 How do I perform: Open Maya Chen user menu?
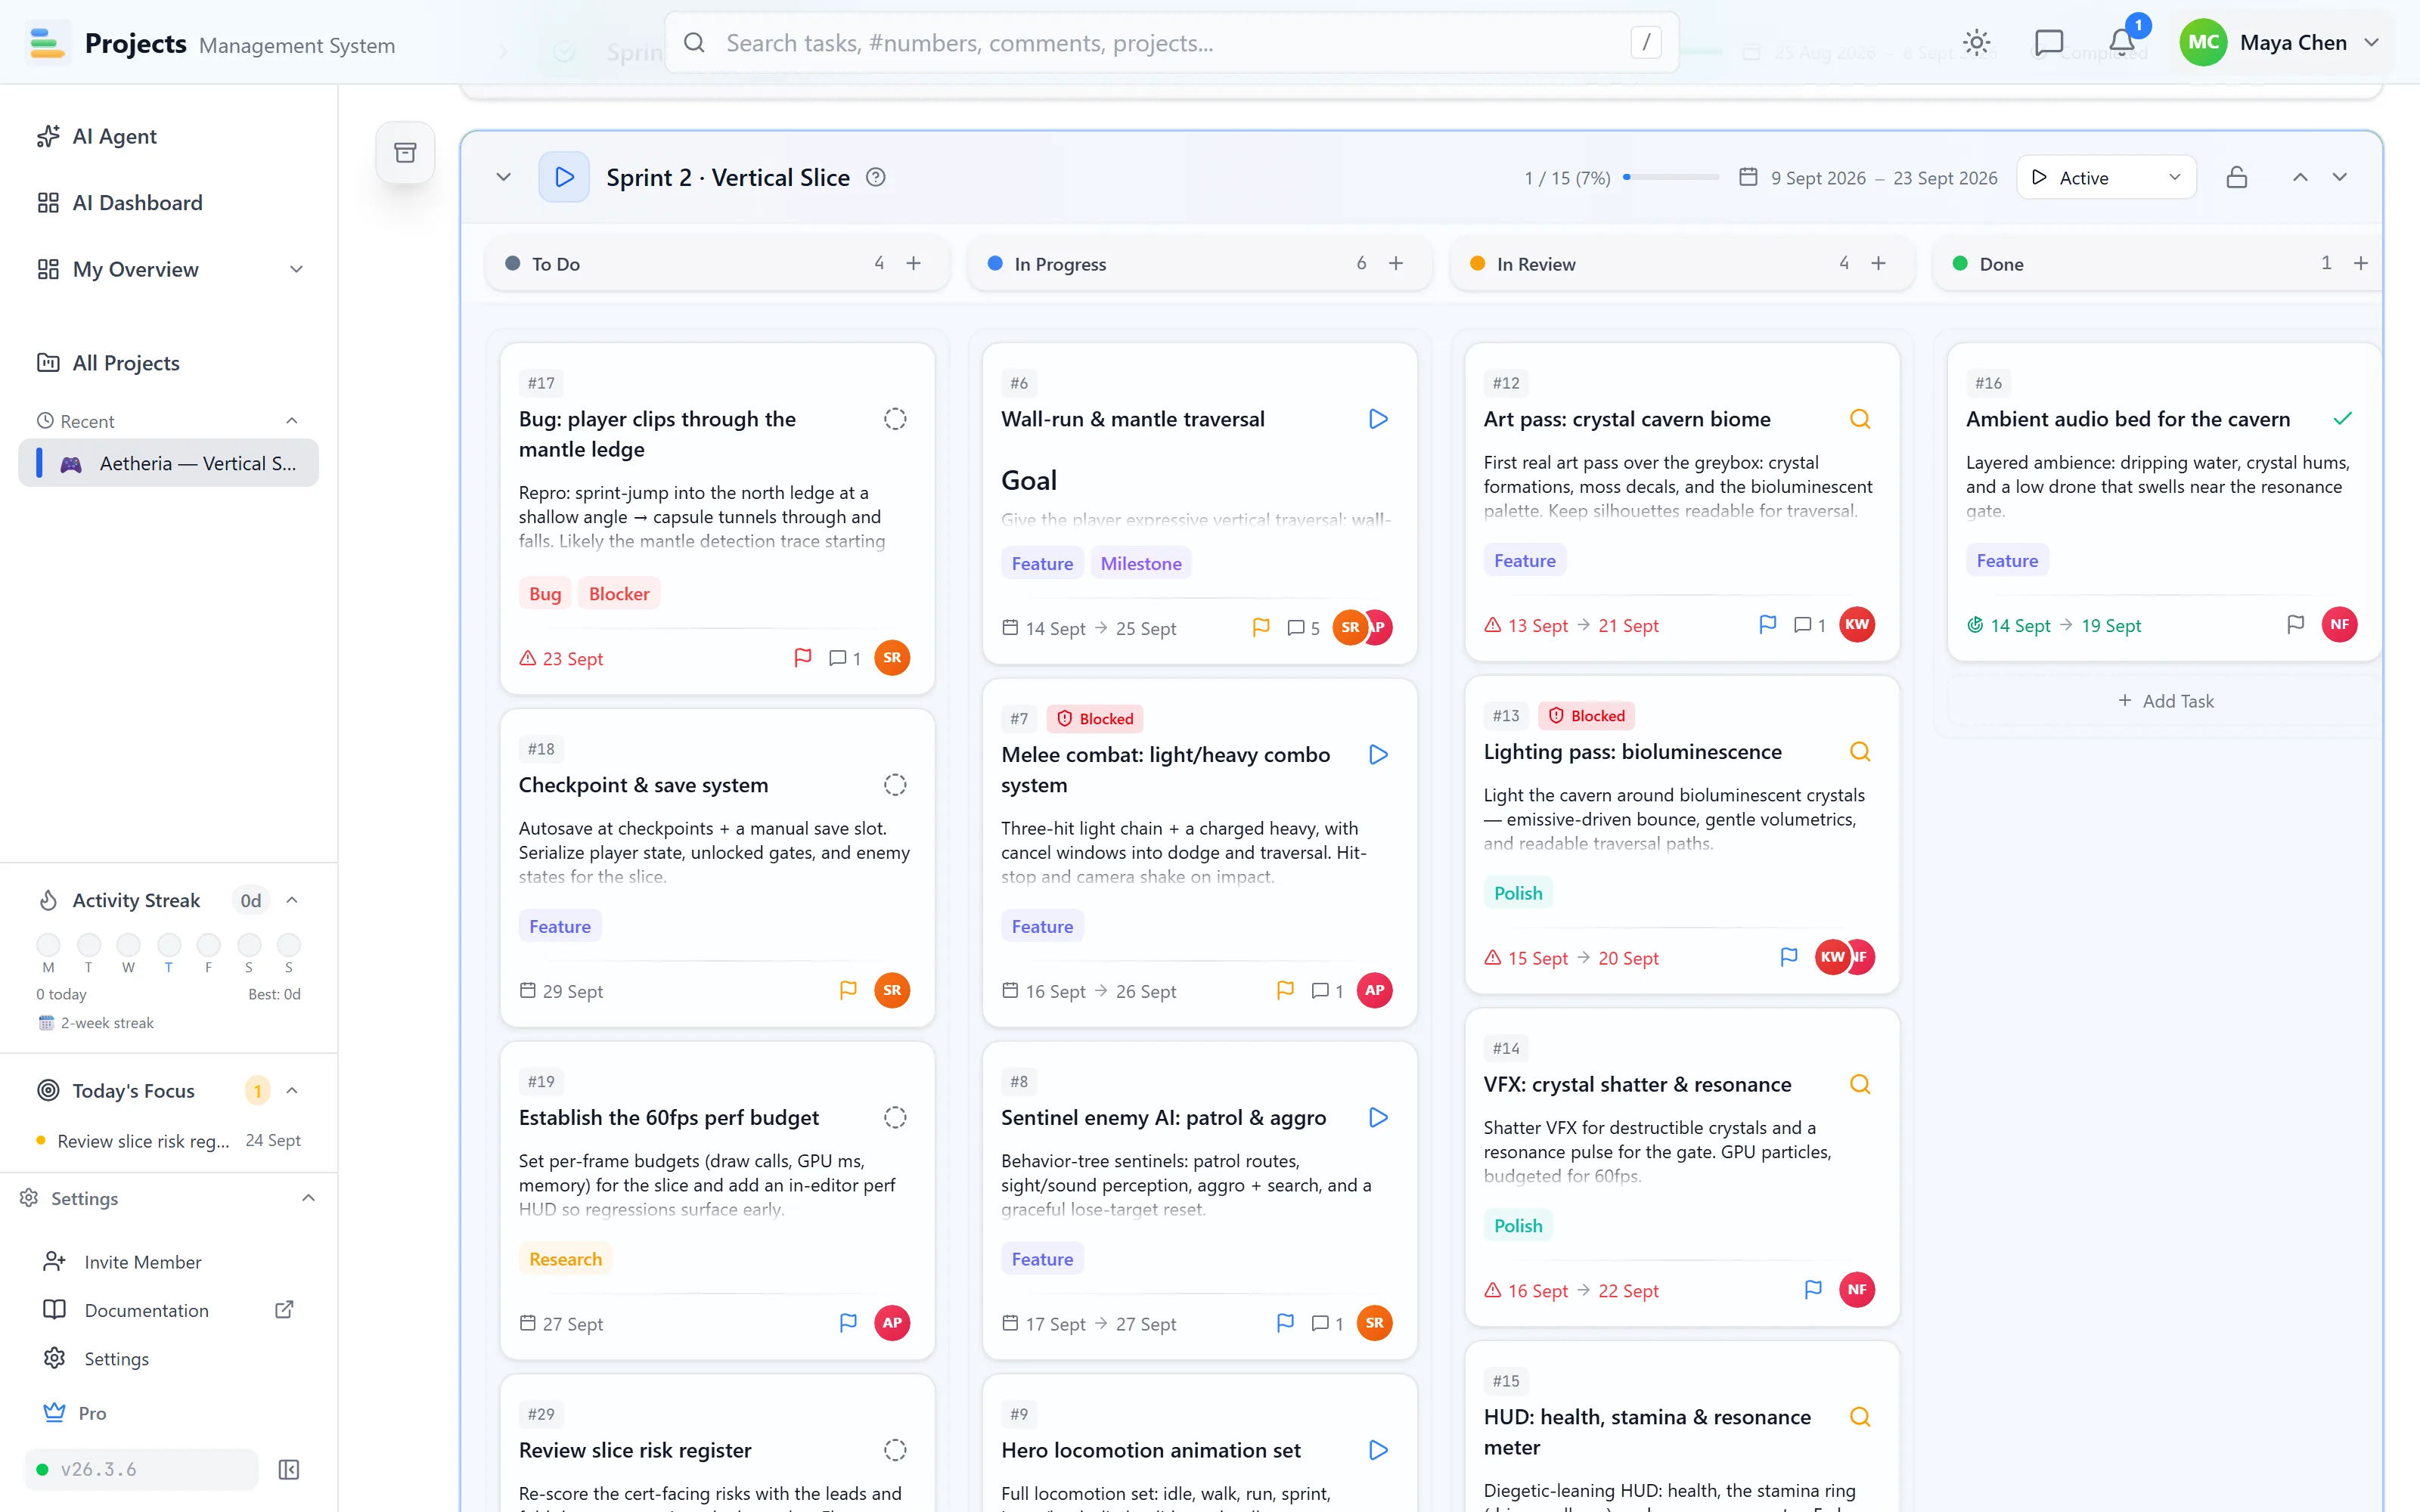(x=2282, y=43)
